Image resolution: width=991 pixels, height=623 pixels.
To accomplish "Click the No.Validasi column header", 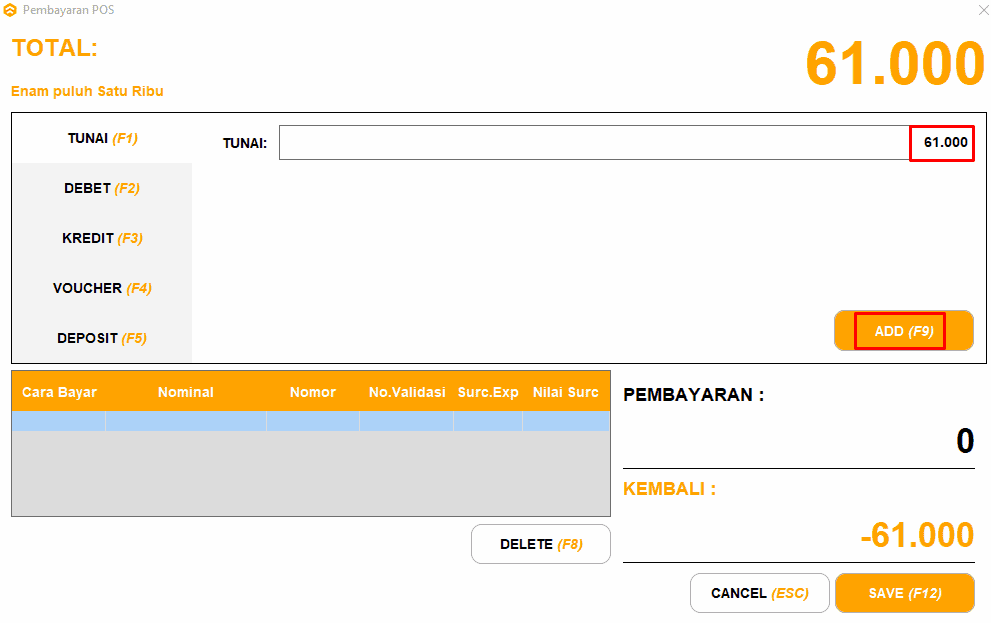I will (x=407, y=392).
